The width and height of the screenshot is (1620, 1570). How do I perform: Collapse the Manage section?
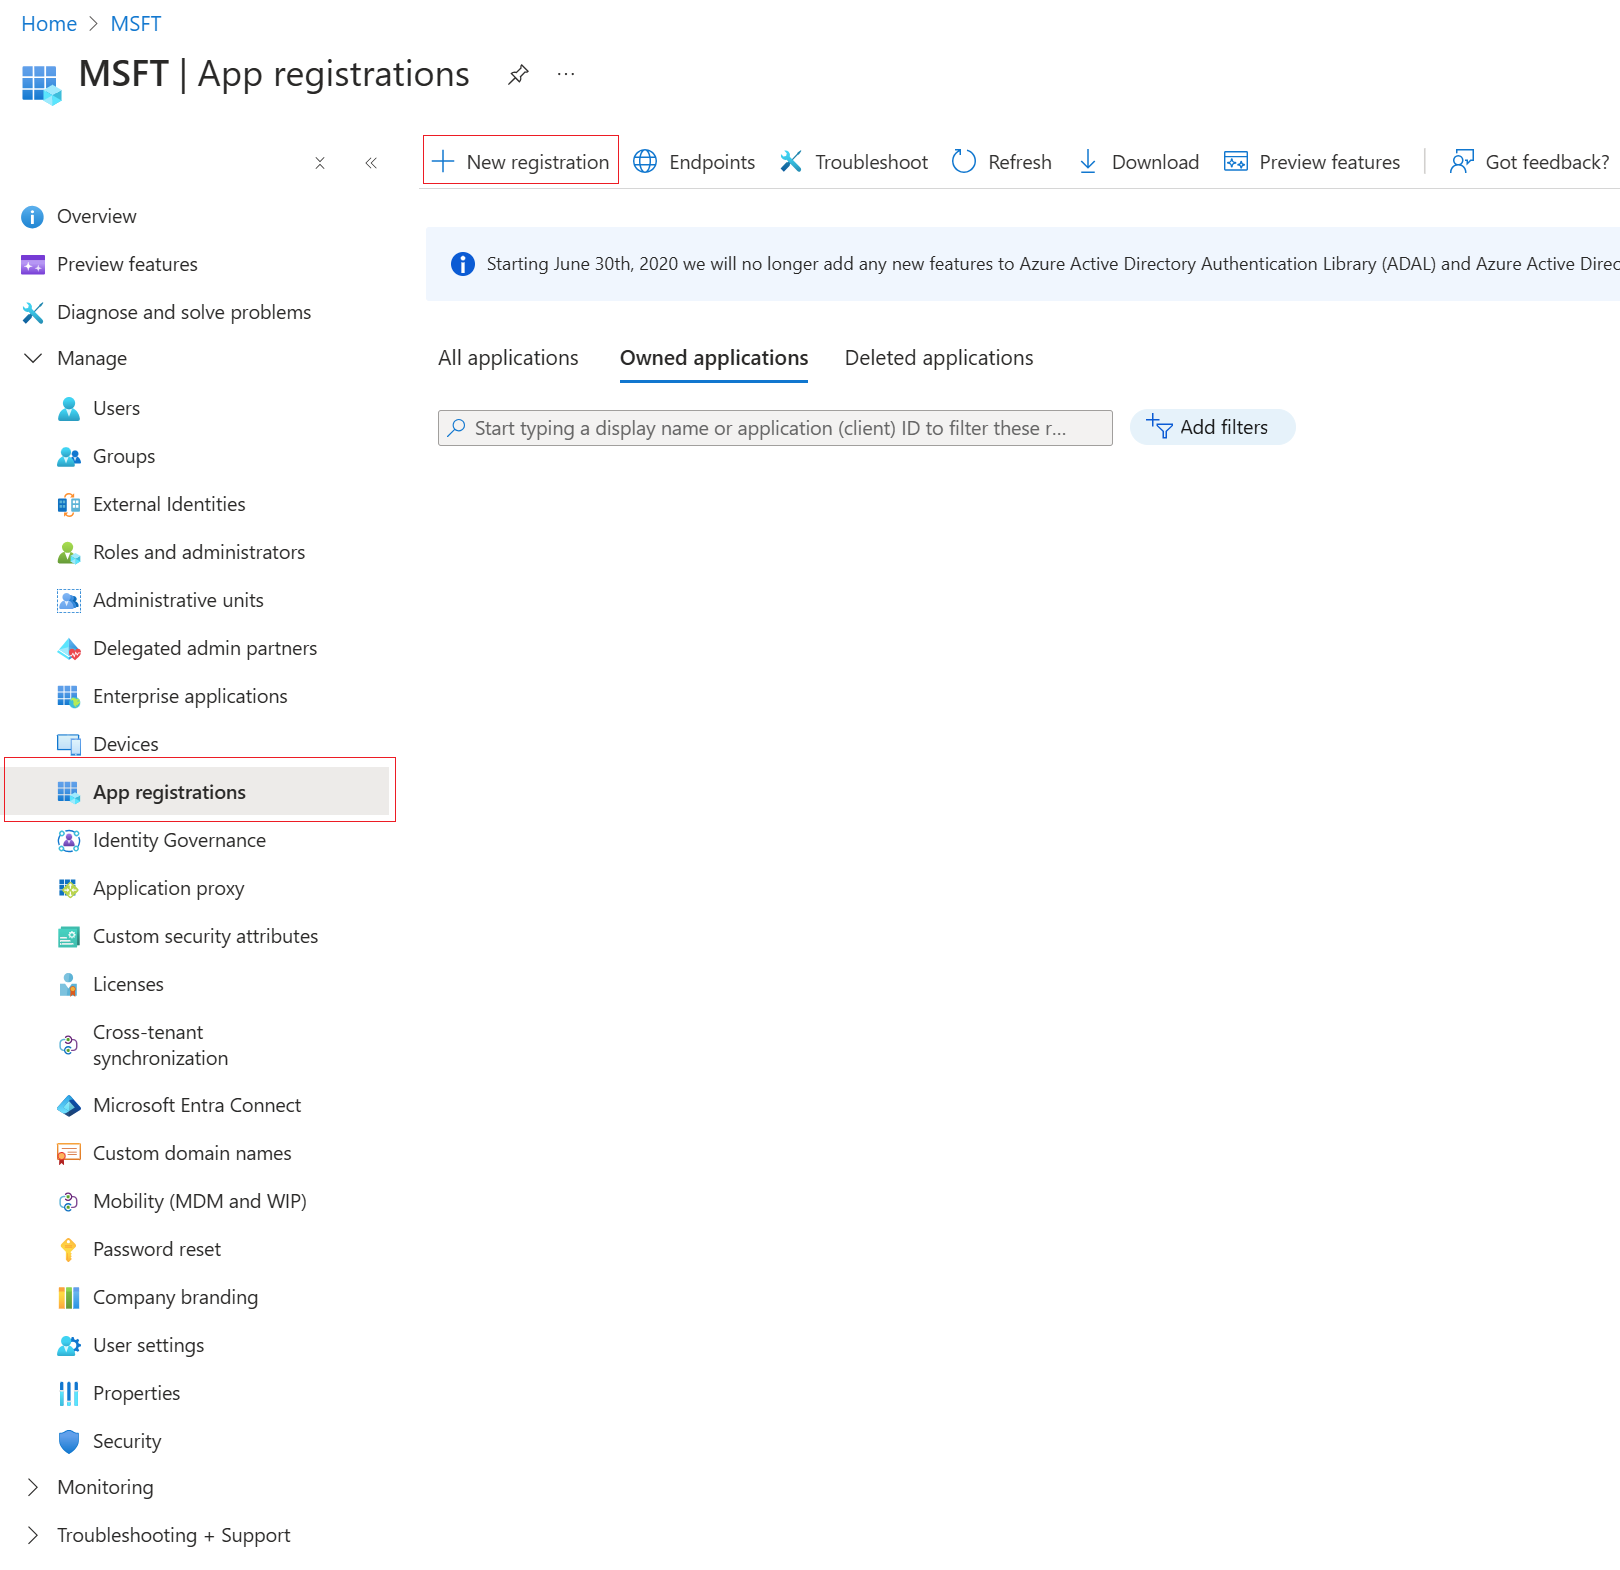click(x=33, y=358)
